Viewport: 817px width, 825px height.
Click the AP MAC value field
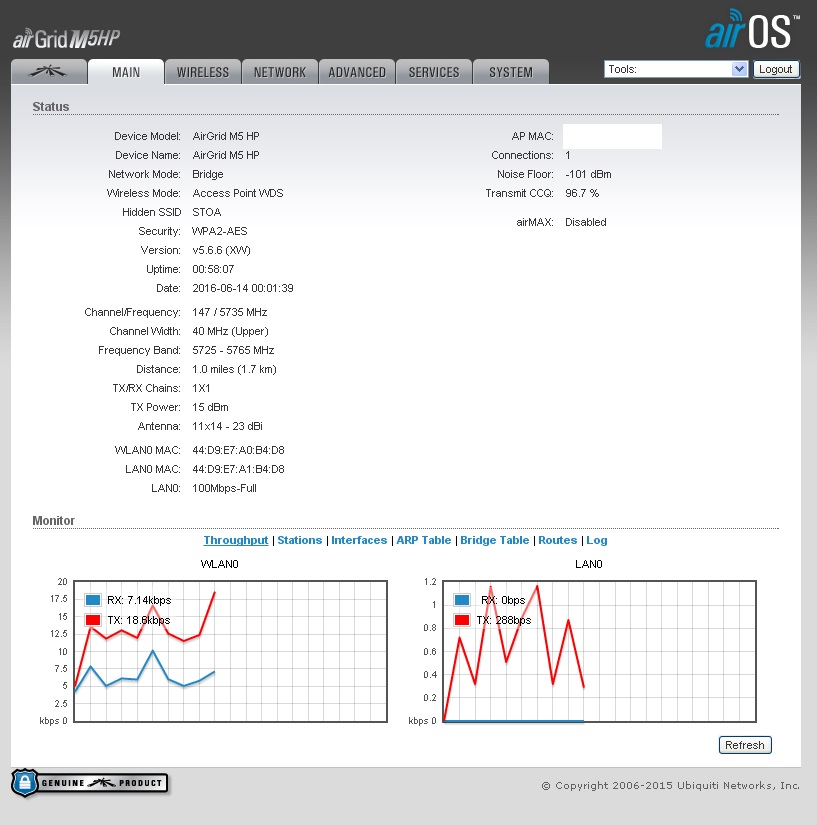[612, 136]
